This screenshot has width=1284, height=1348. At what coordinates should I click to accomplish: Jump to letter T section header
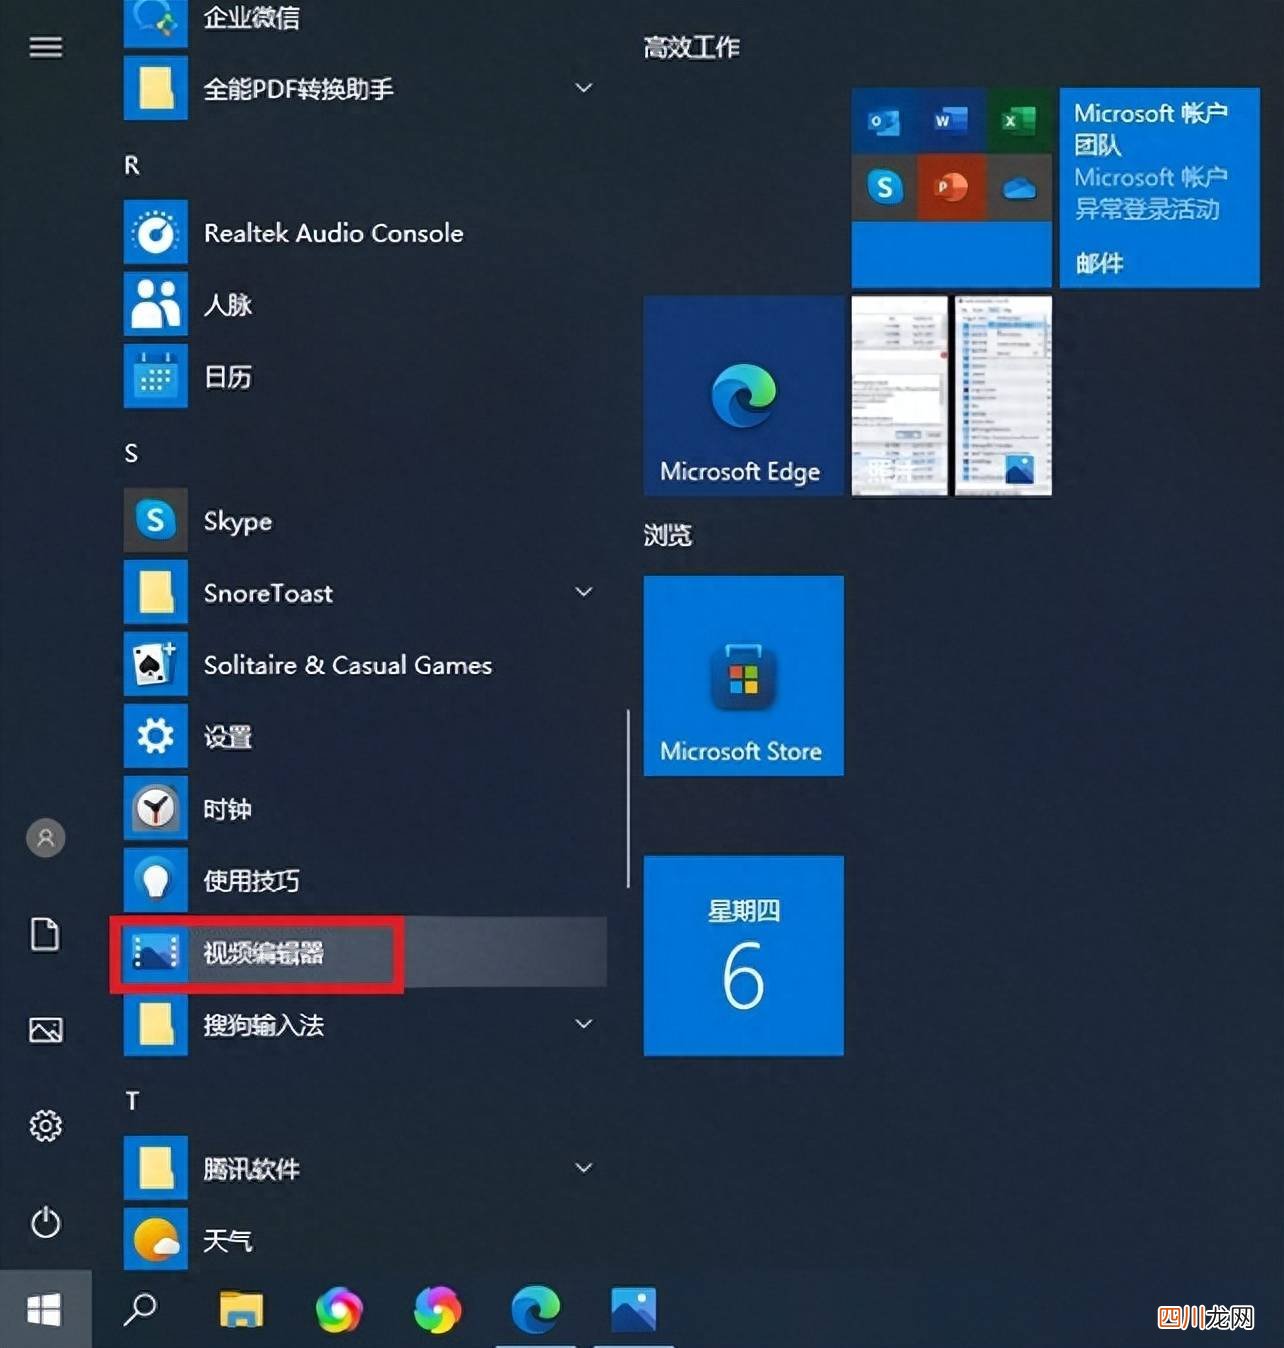coord(131,1101)
